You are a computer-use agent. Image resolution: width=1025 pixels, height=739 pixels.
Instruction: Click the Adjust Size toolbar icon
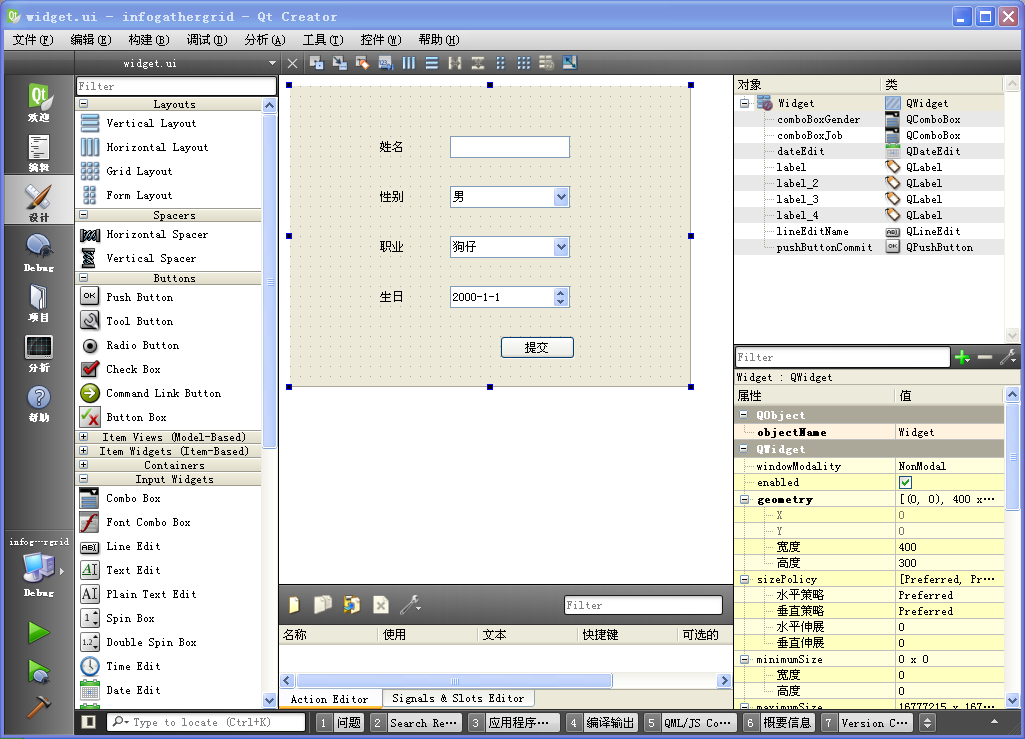click(570, 63)
